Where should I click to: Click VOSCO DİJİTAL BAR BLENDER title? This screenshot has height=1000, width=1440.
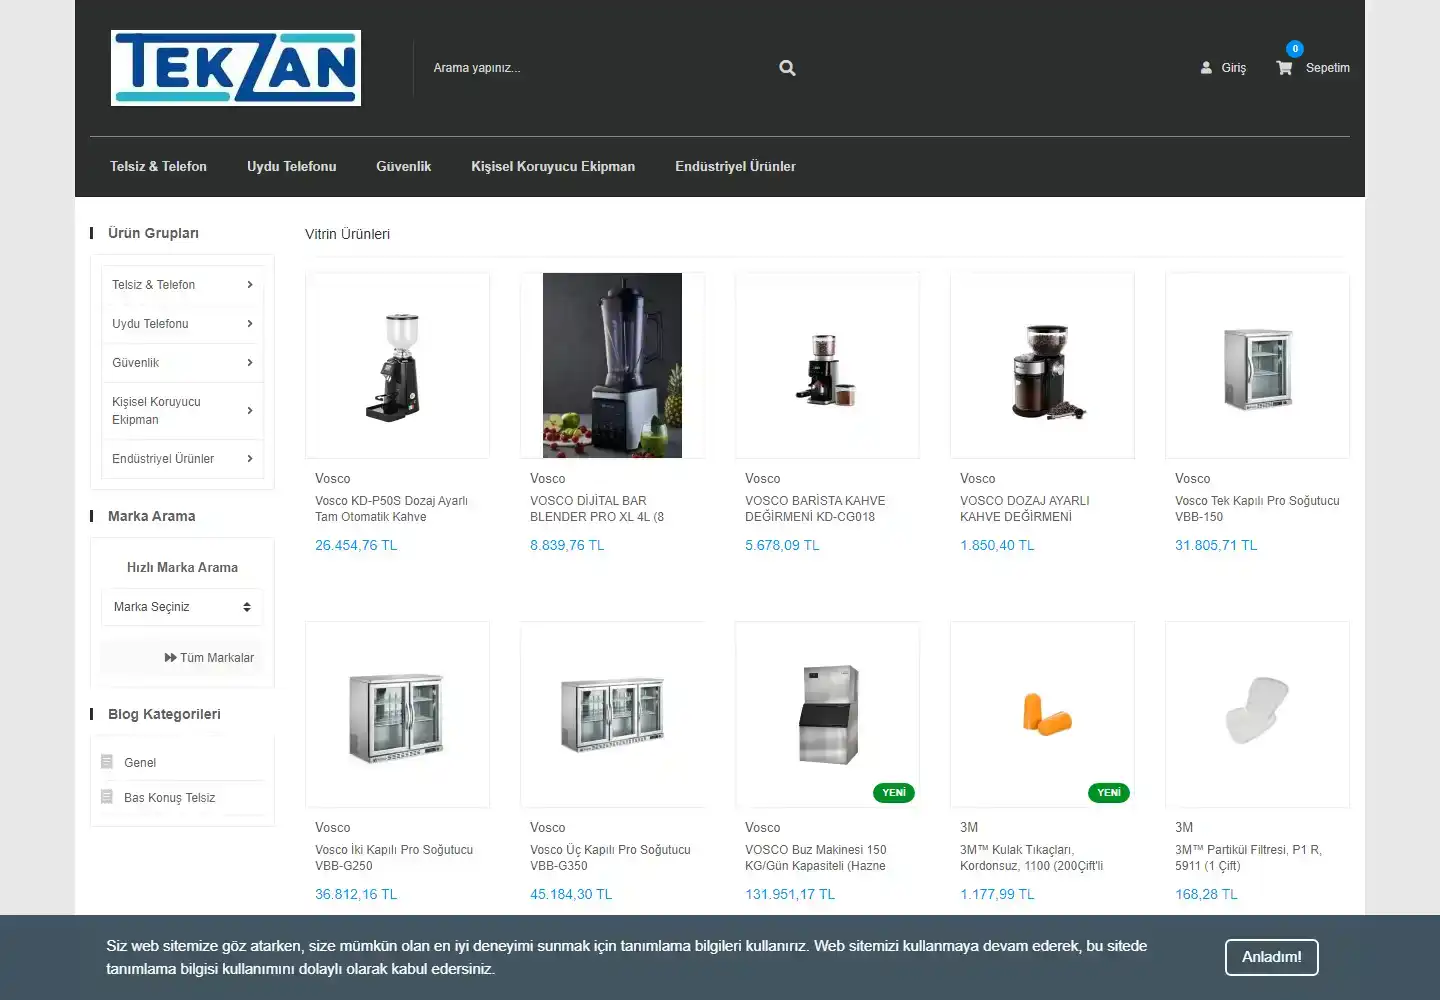(x=597, y=509)
